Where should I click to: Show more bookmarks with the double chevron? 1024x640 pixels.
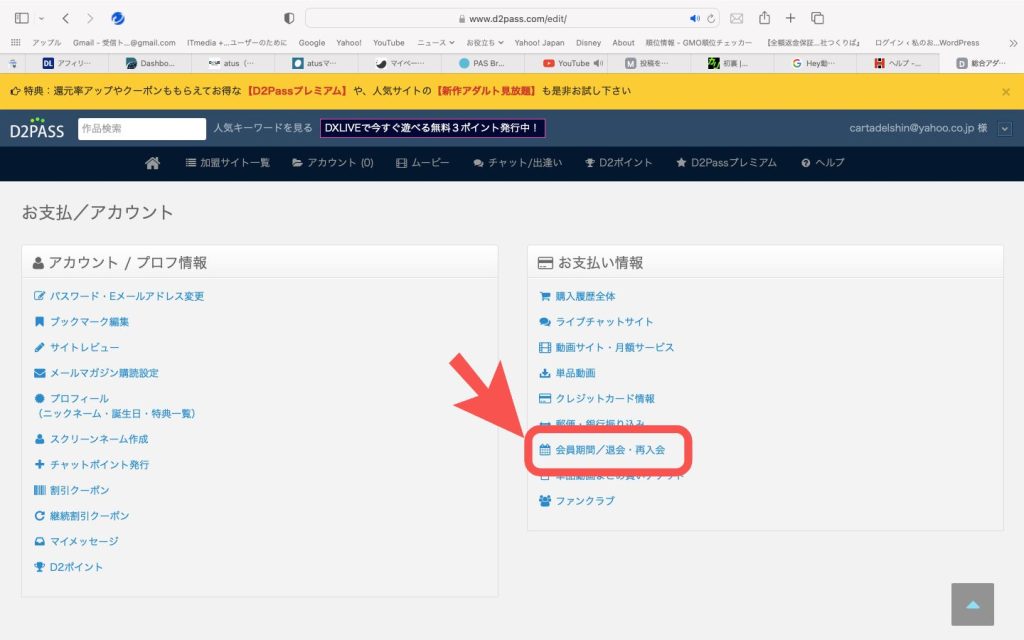1013,43
